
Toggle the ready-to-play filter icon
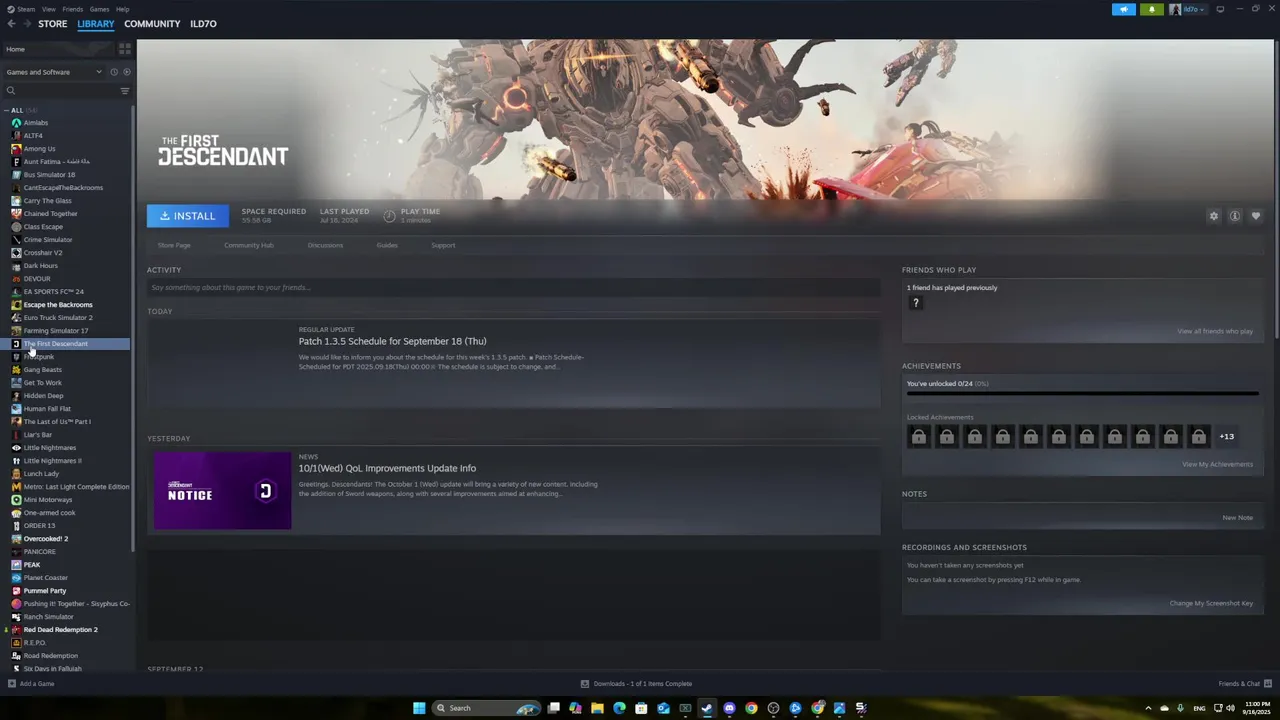pyautogui.click(x=126, y=72)
